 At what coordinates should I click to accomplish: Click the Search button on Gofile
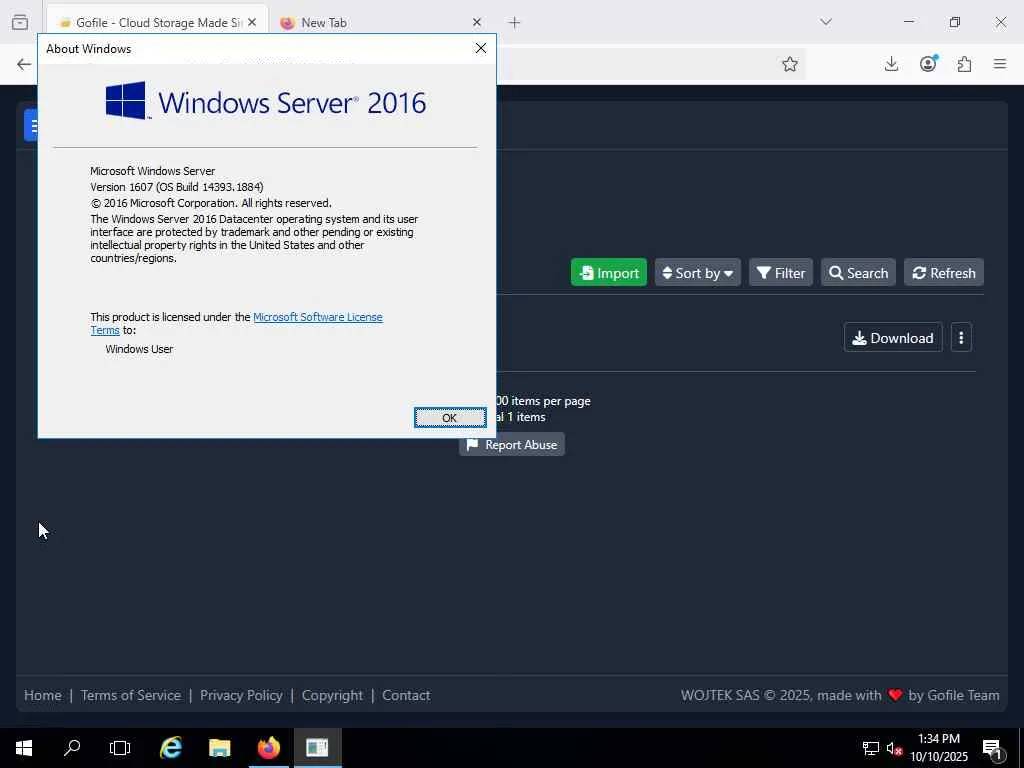[858, 272]
